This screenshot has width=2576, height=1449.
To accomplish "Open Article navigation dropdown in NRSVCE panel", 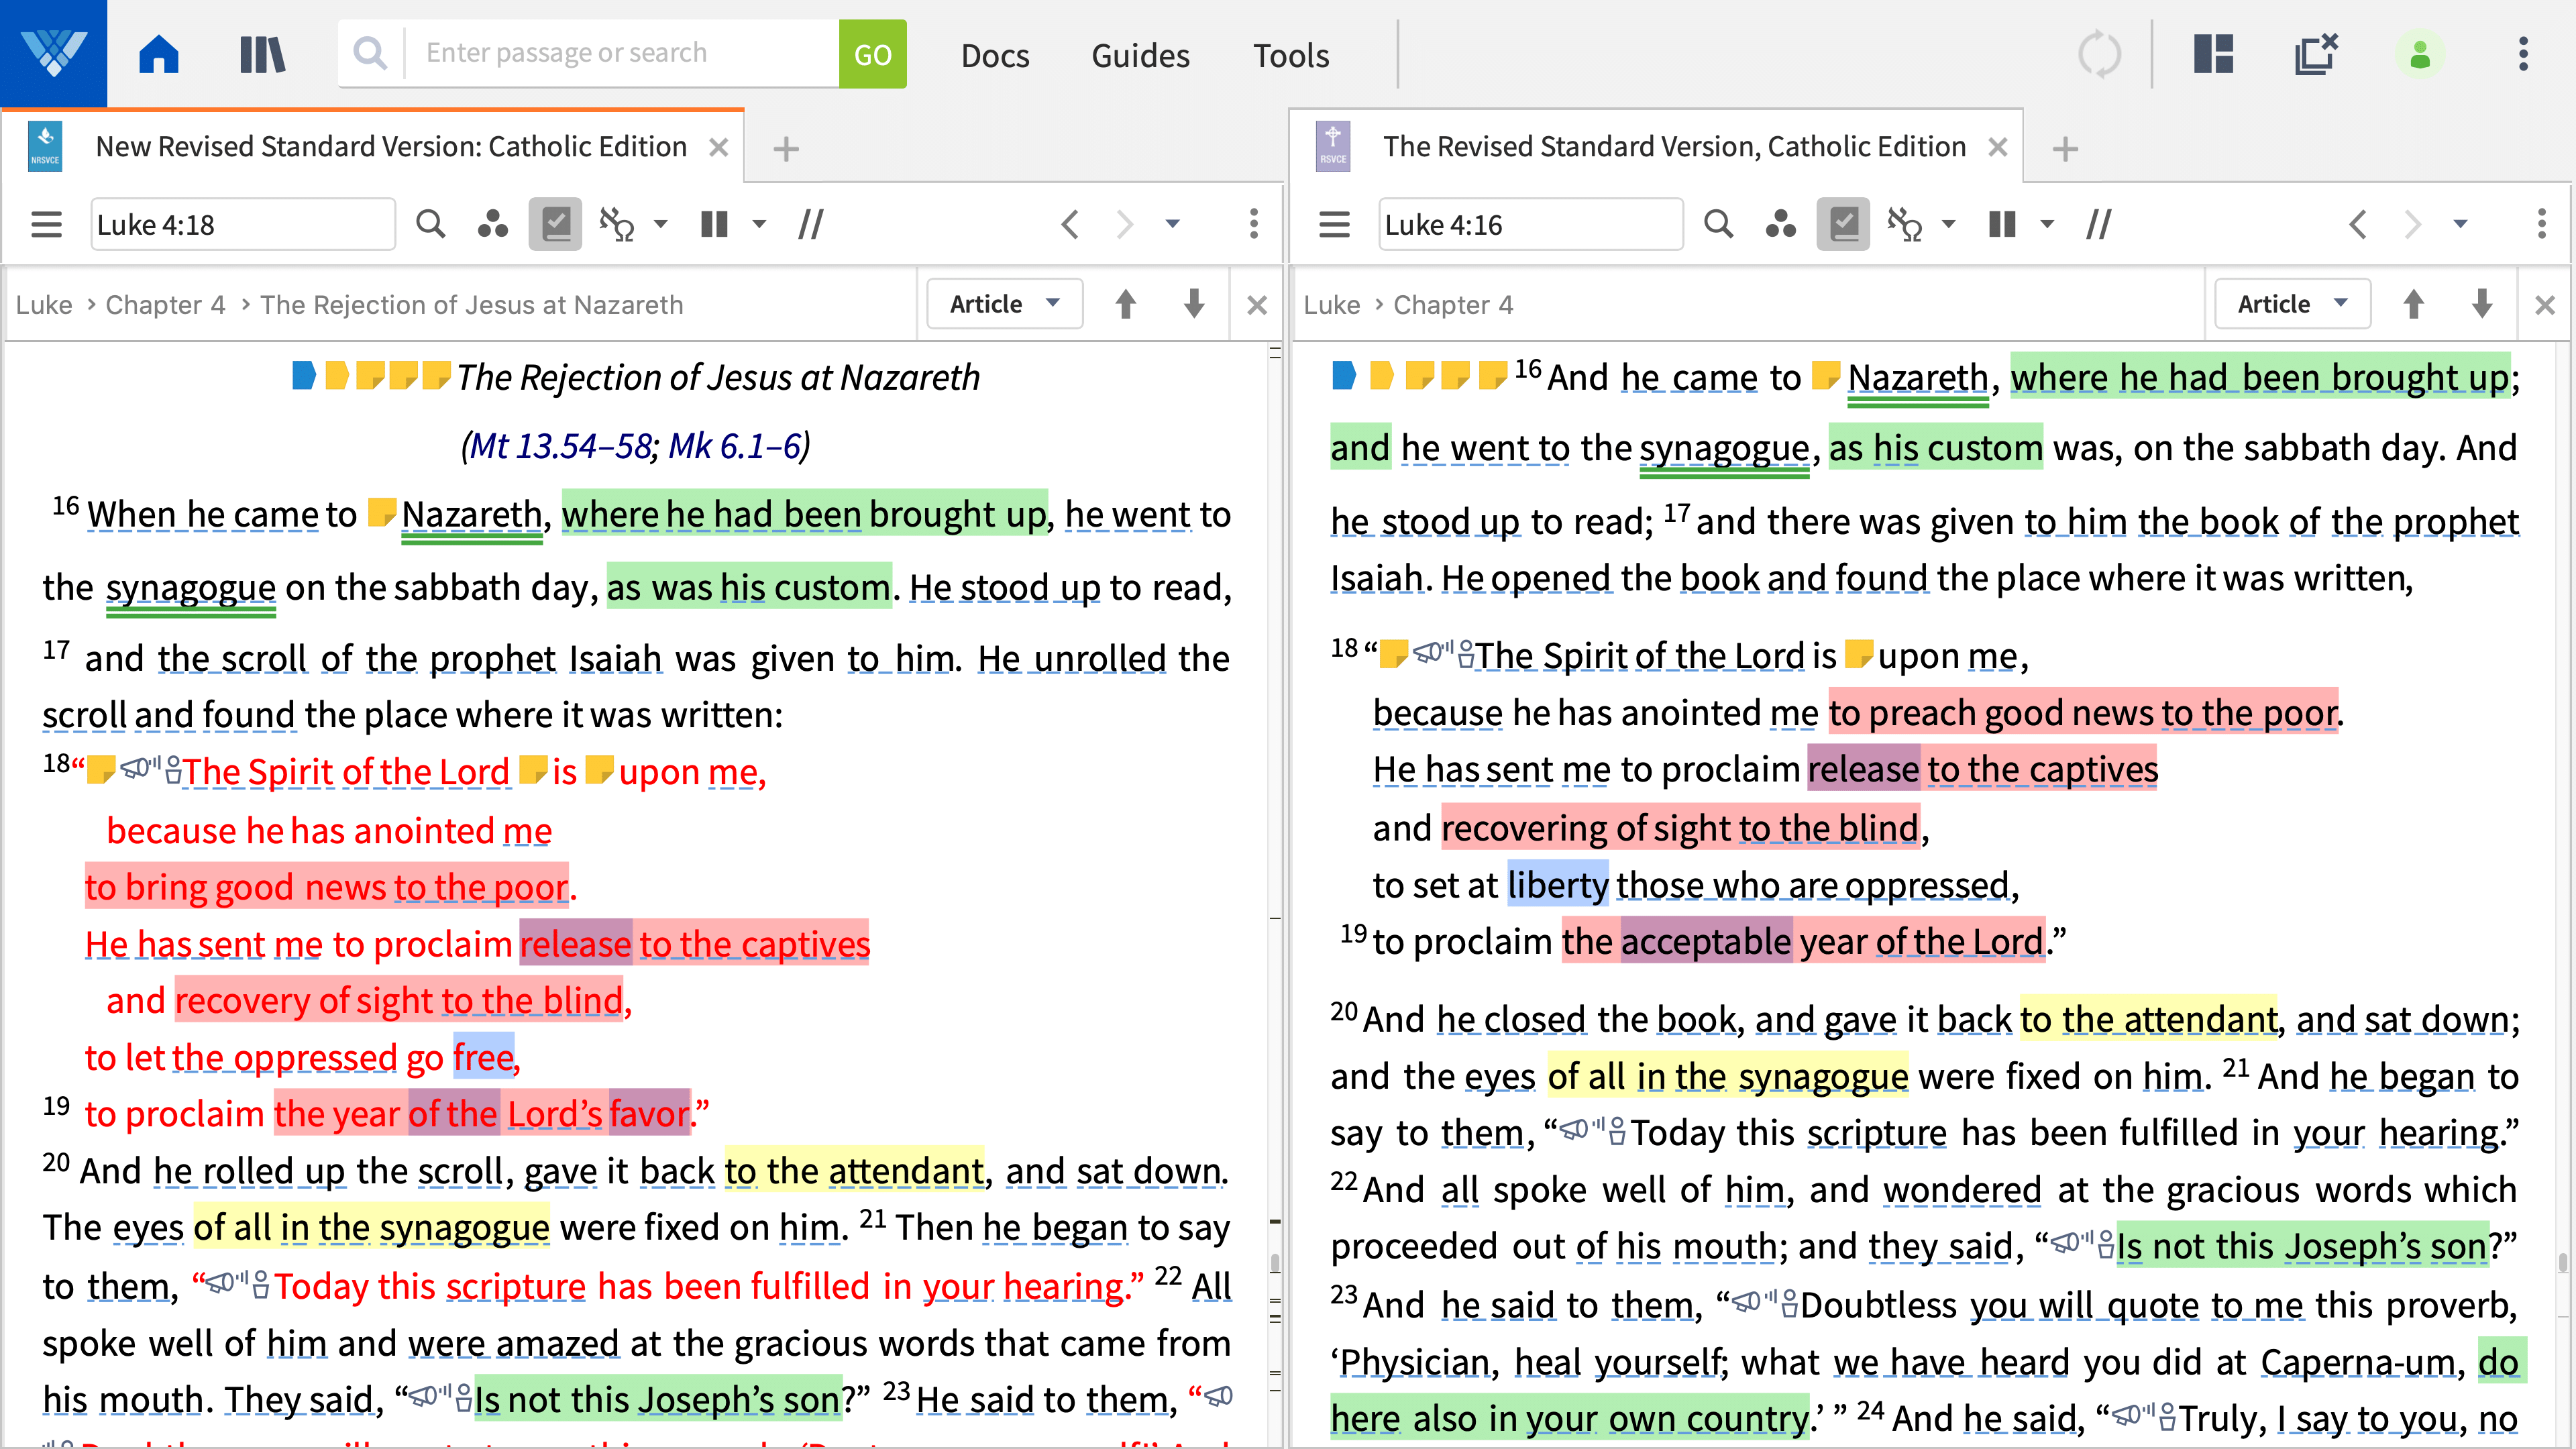I will pos(1005,304).
